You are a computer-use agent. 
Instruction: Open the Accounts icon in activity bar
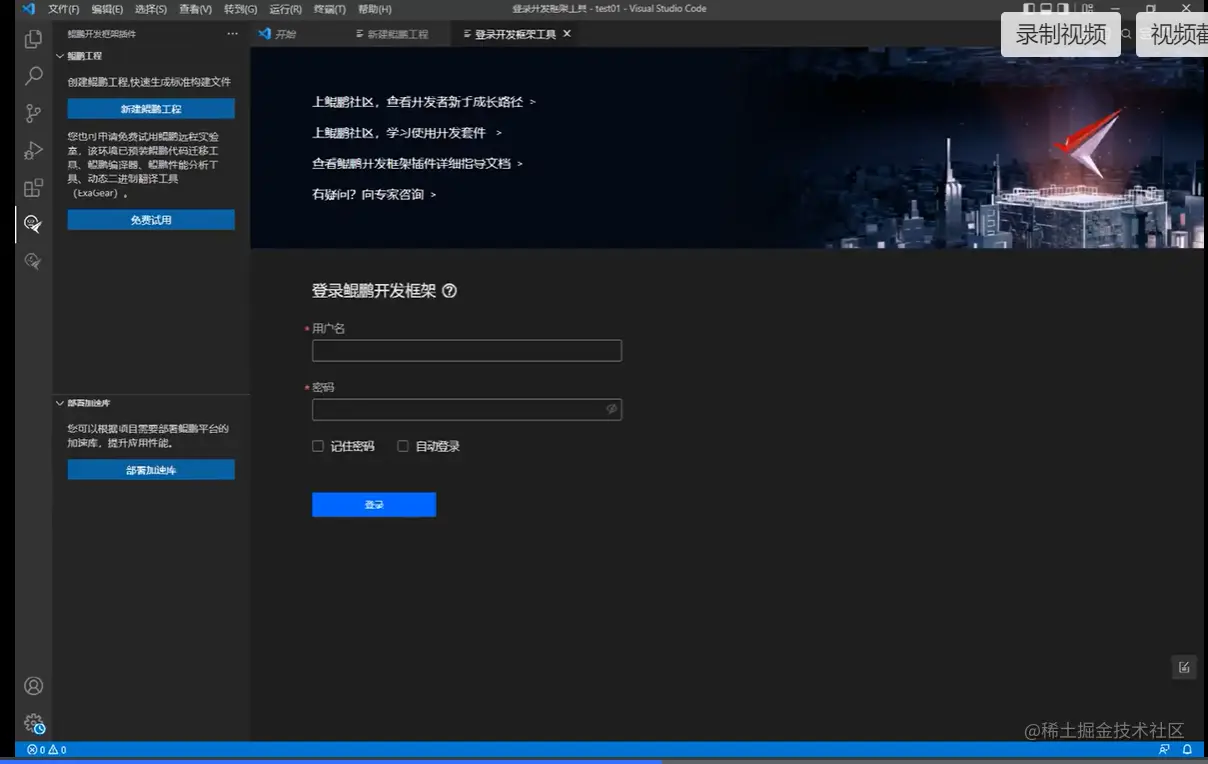pyautogui.click(x=33, y=686)
